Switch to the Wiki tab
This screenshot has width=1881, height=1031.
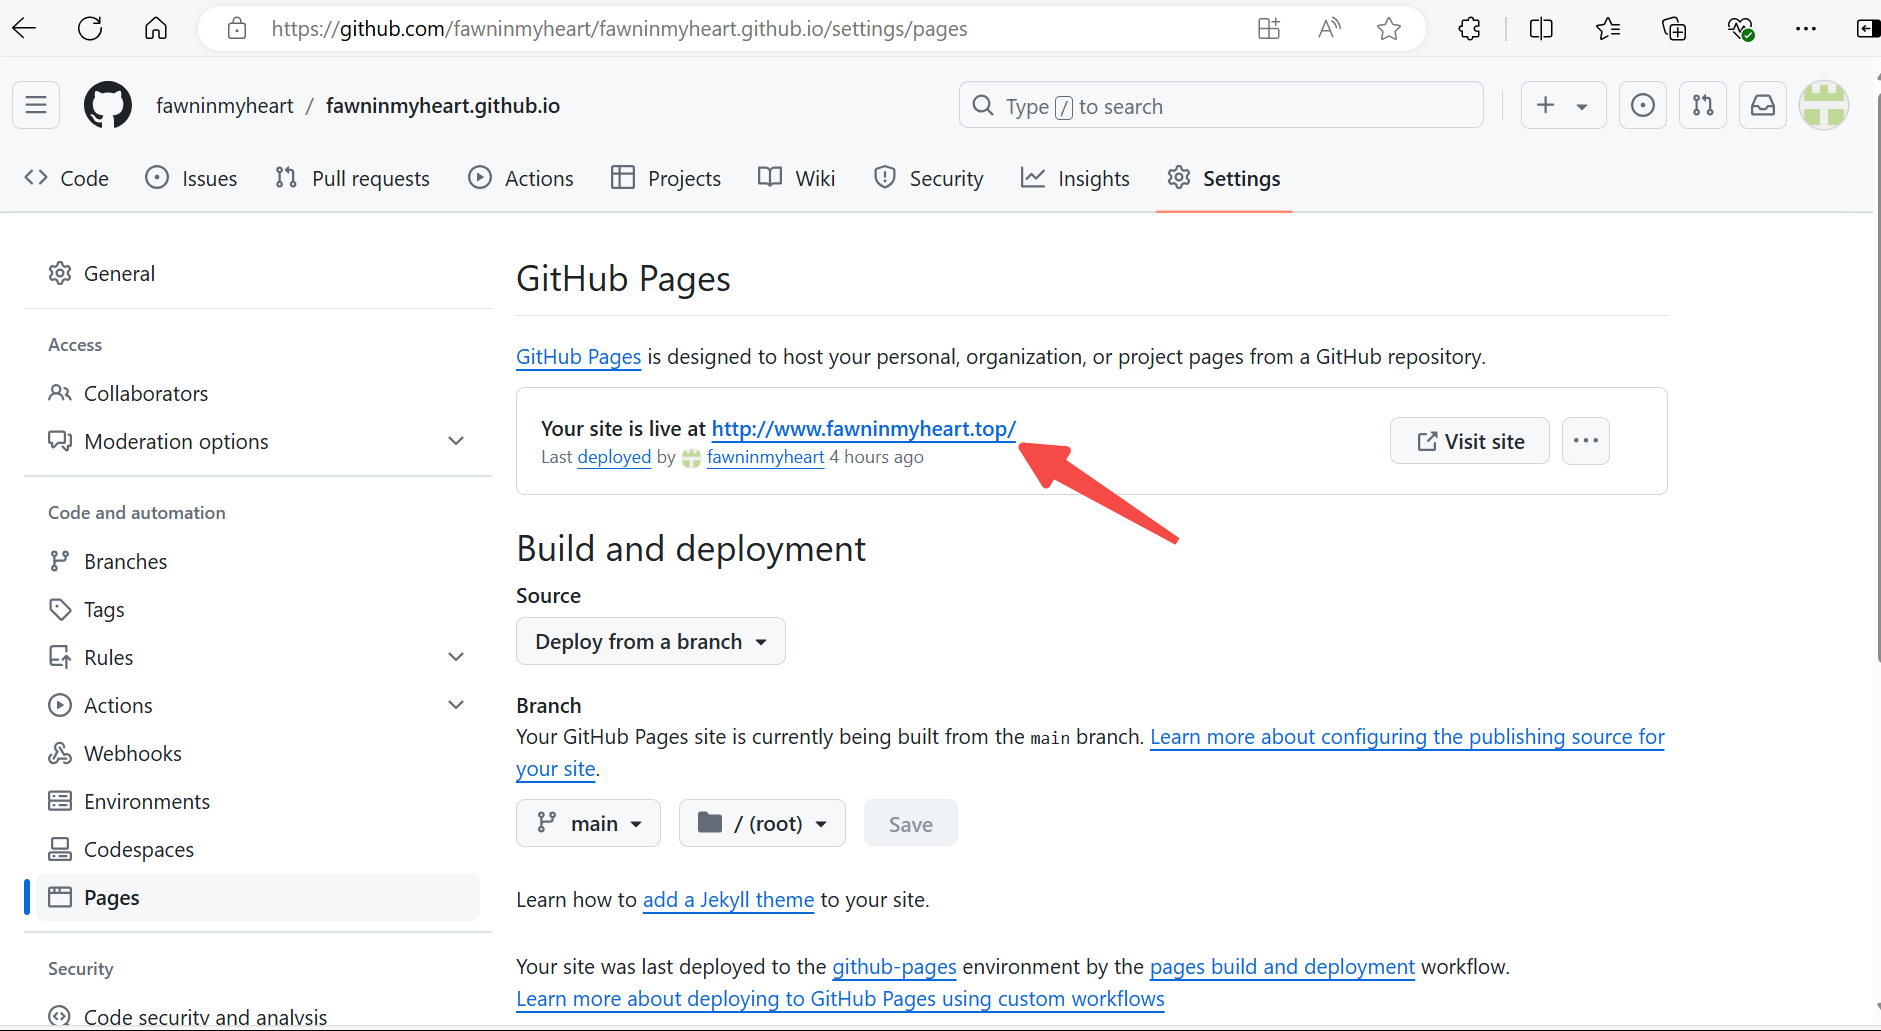coord(797,178)
